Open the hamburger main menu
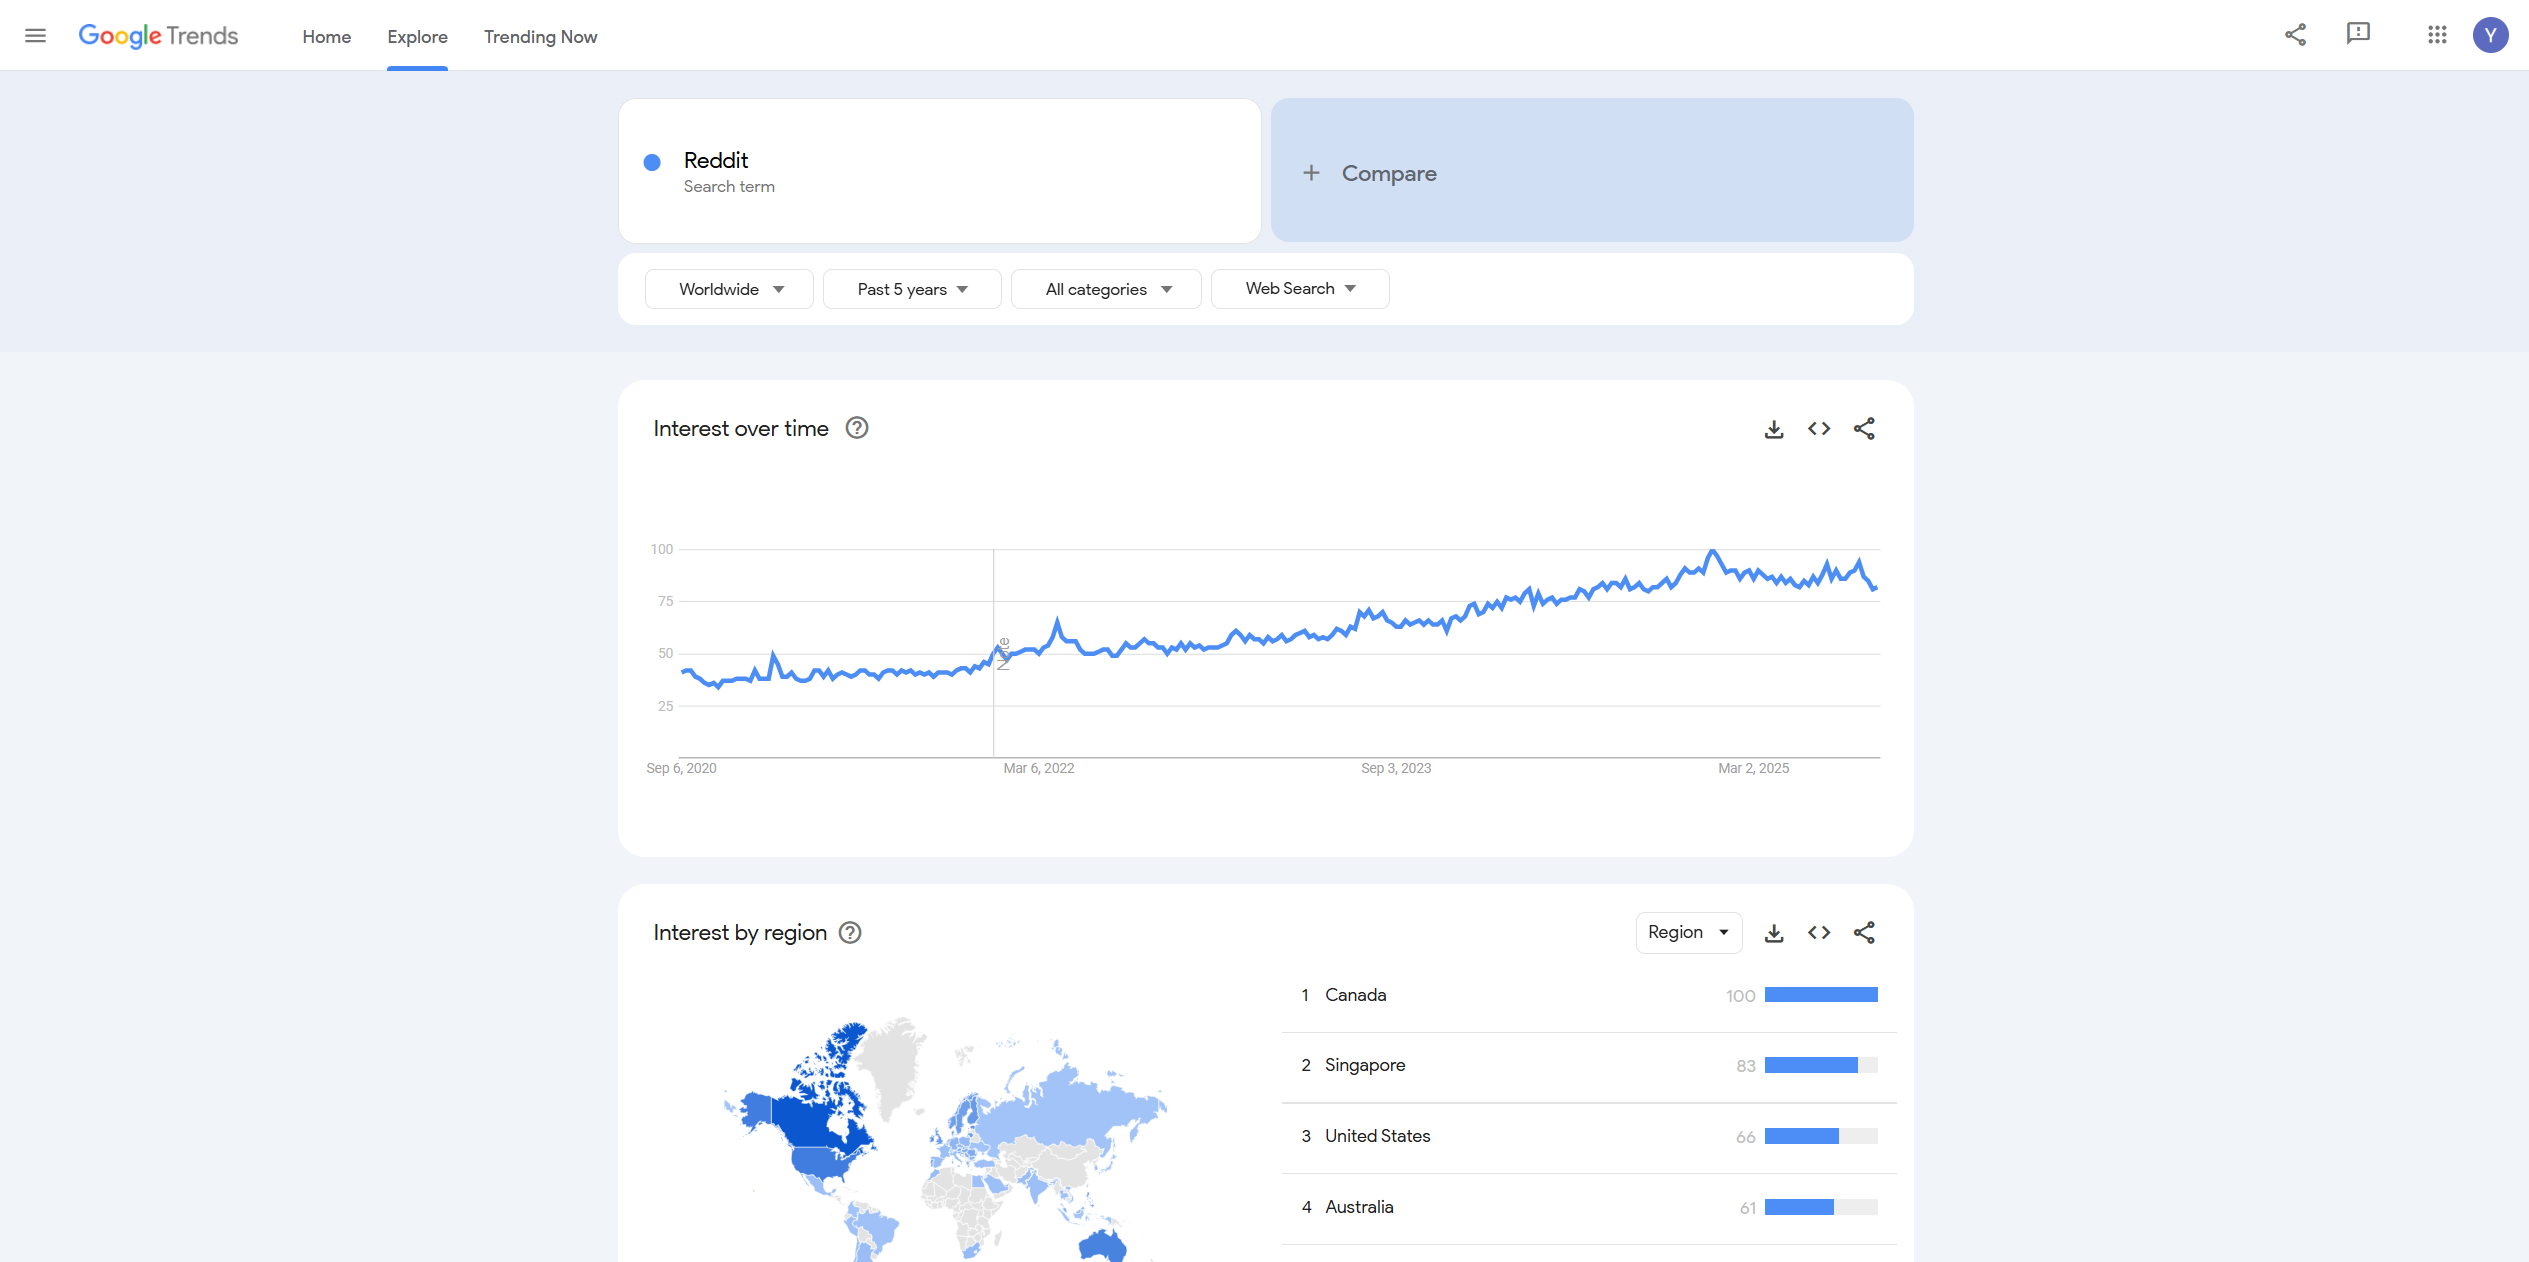The width and height of the screenshot is (2529, 1262). (35, 36)
